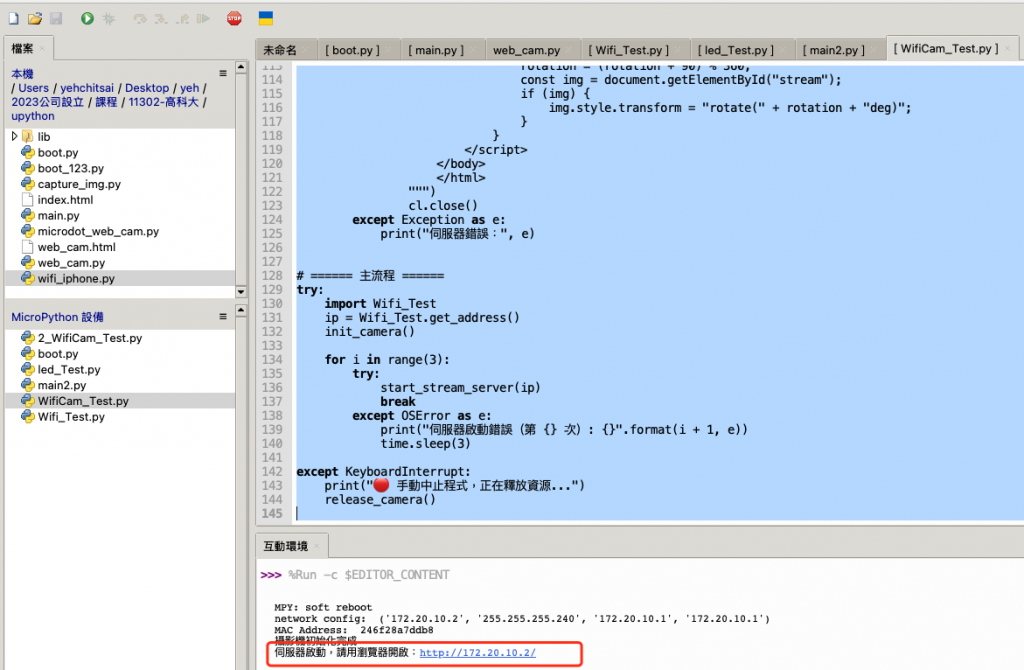This screenshot has width=1024, height=670.
Task: Switch to the 未命名 editor tab
Action: (x=280, y=50)
